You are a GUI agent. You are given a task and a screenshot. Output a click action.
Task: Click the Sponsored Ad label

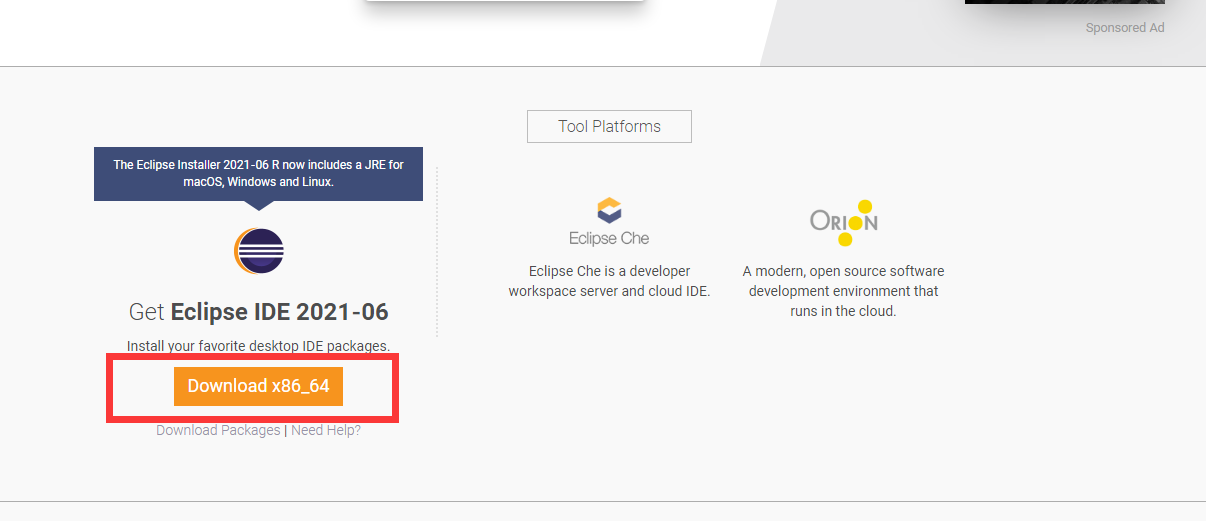(x=1125, y=28)
